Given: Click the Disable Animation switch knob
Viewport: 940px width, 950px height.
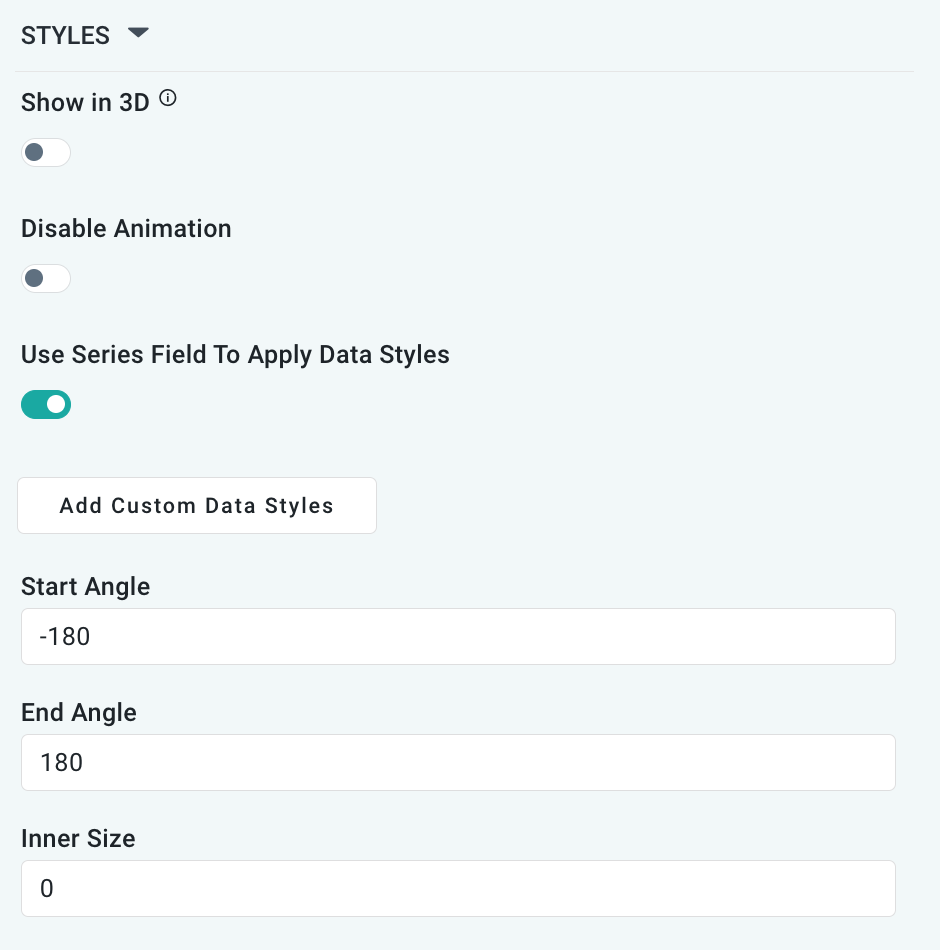Looking at the screenshot, I should coord(35,278).
